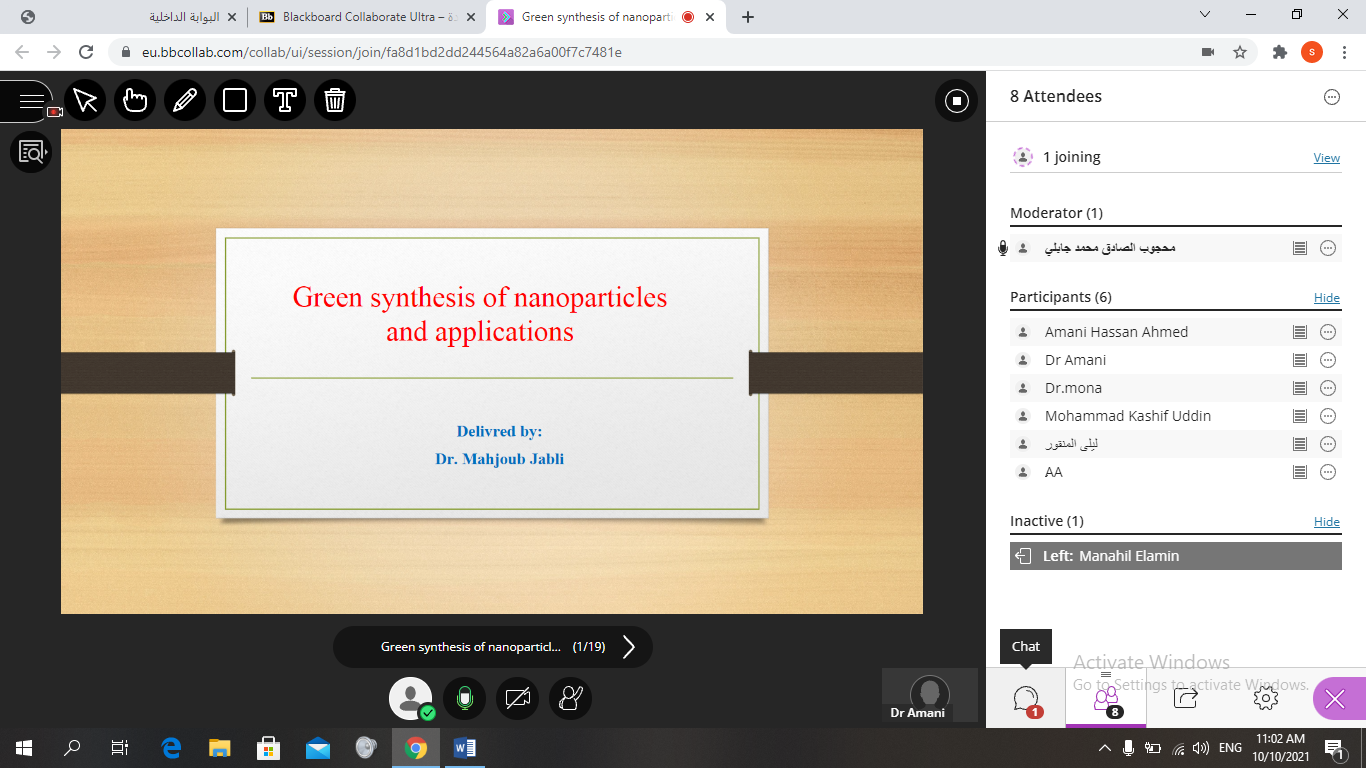Select the shapes rectangle tool
Viewport: 1366px width, 768px height.
click(x=235, y=100)
